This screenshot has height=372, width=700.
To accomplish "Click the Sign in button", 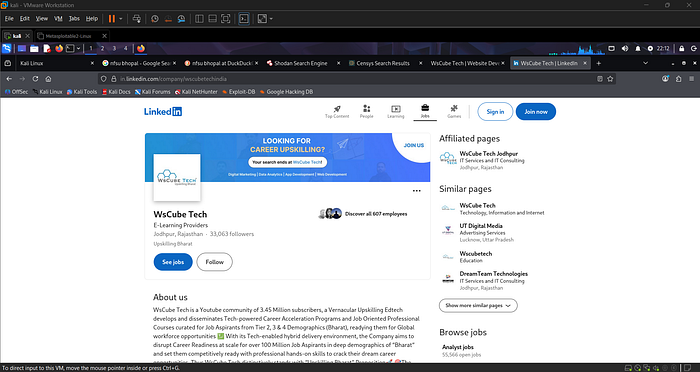I will (495, 112).
